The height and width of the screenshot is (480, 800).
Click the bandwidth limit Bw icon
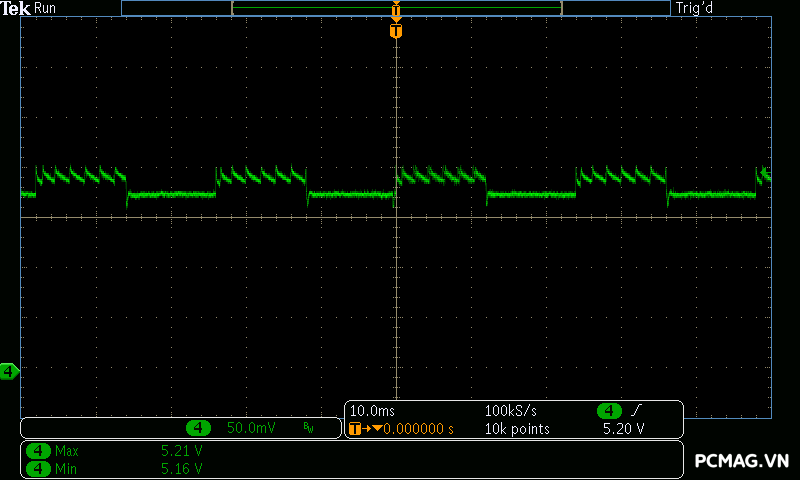point(308,428)
